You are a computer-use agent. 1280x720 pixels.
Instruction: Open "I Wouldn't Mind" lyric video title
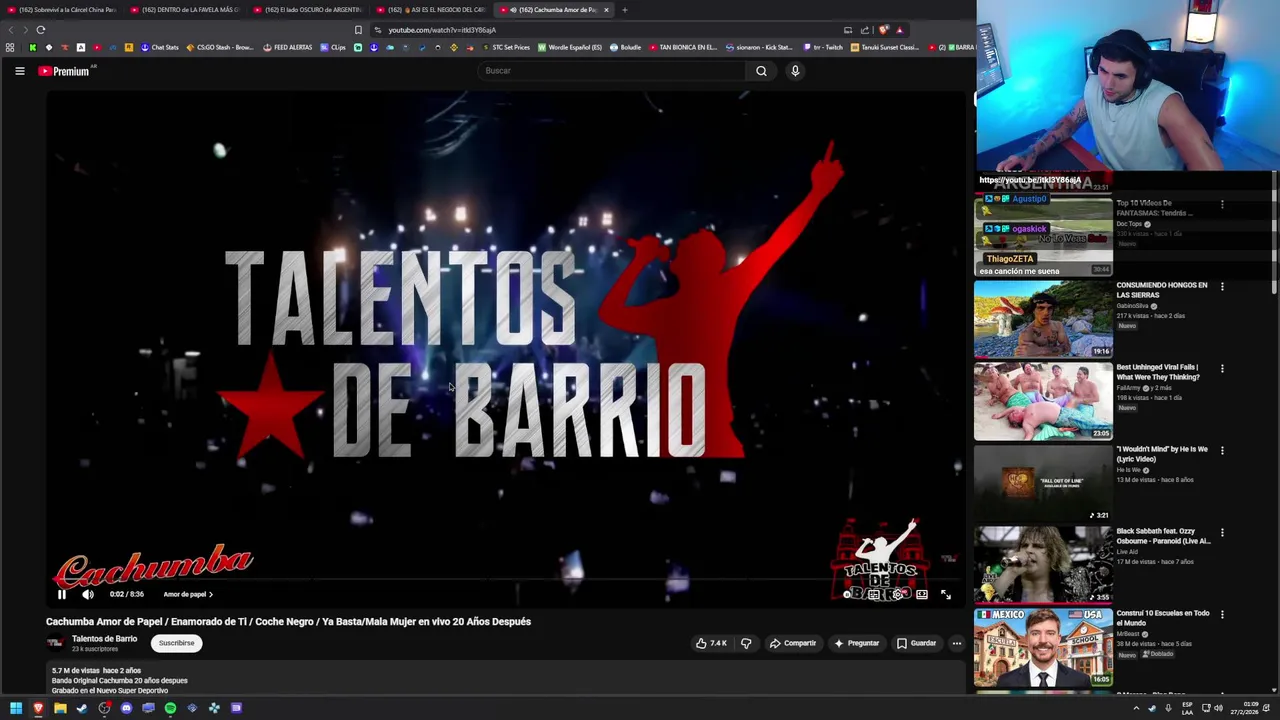tap(1162, 454)
